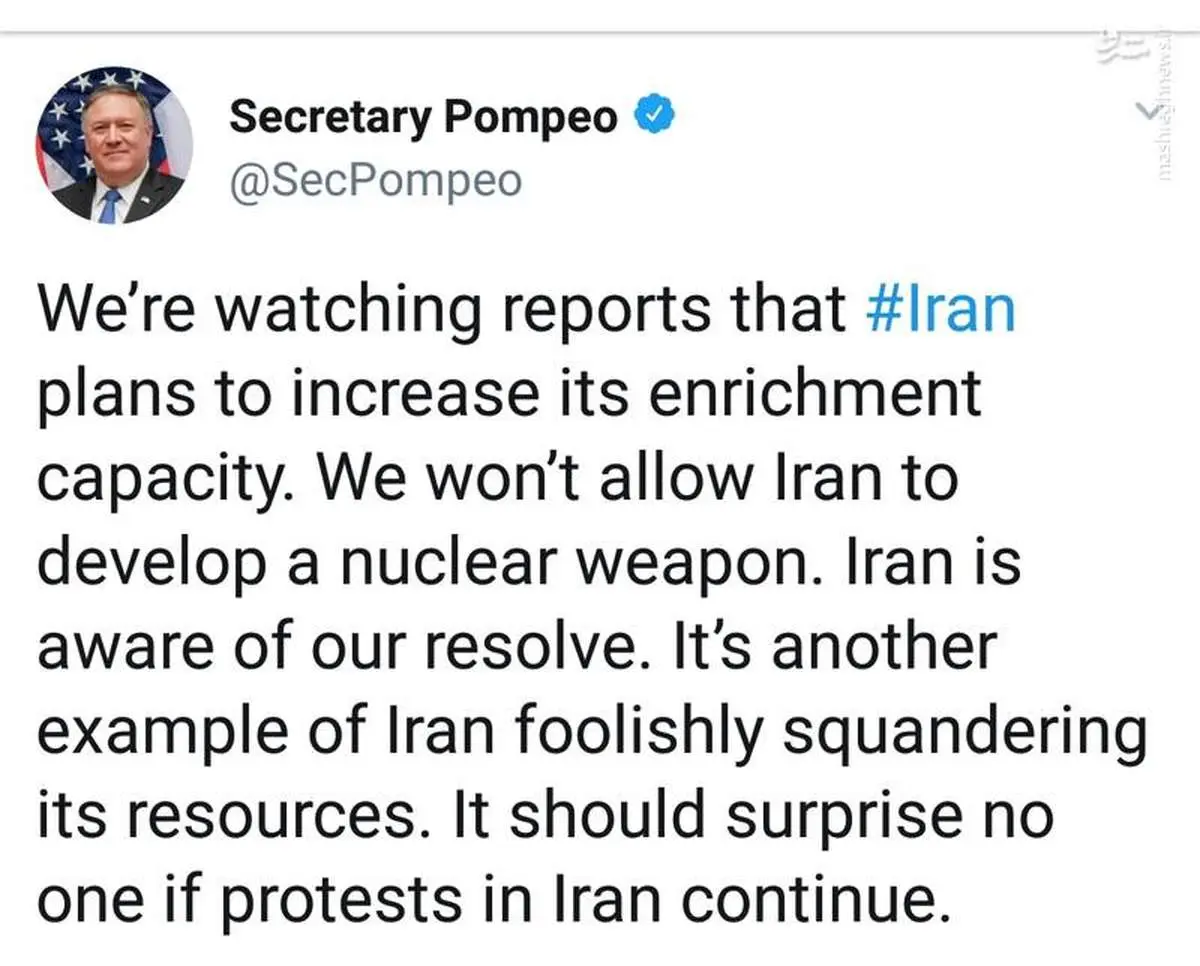Open Secretary Pompeo's profile picture
Screen dimensions: 1200x966
pyautogui.click(x=115, y=146)
